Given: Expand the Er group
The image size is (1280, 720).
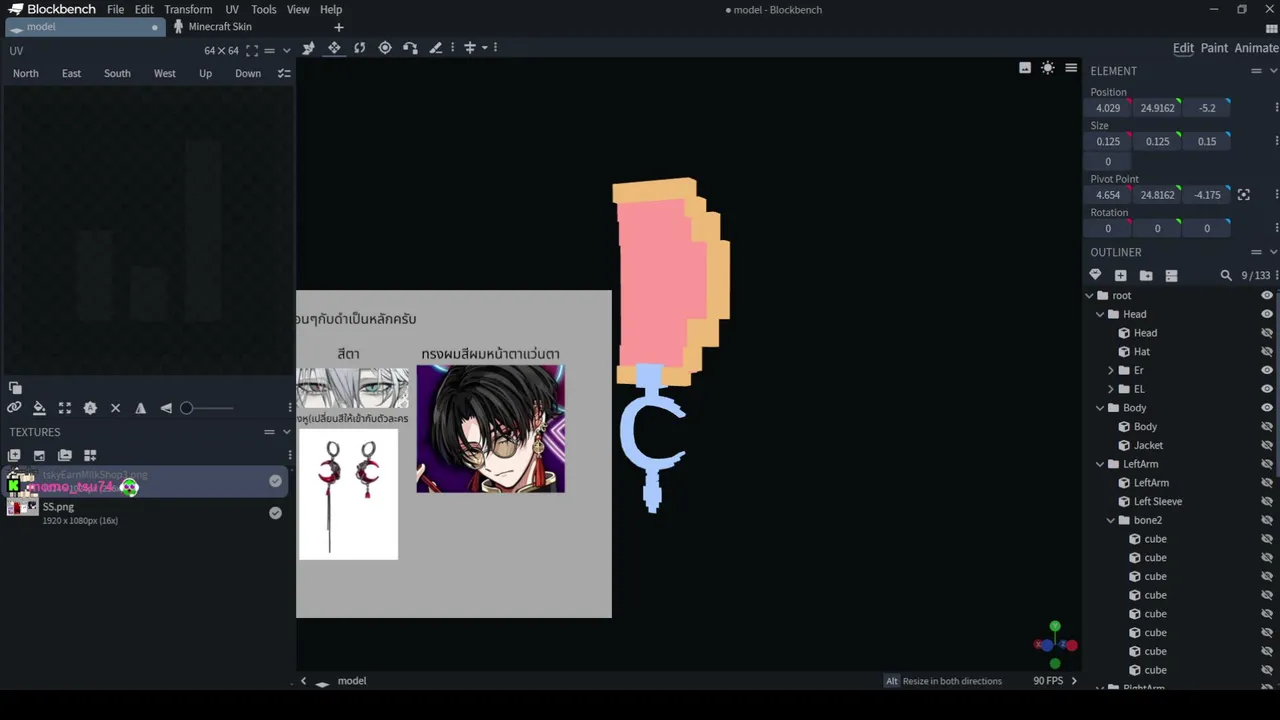Looking at the screenshot, I should click(x=1111, y=371).
